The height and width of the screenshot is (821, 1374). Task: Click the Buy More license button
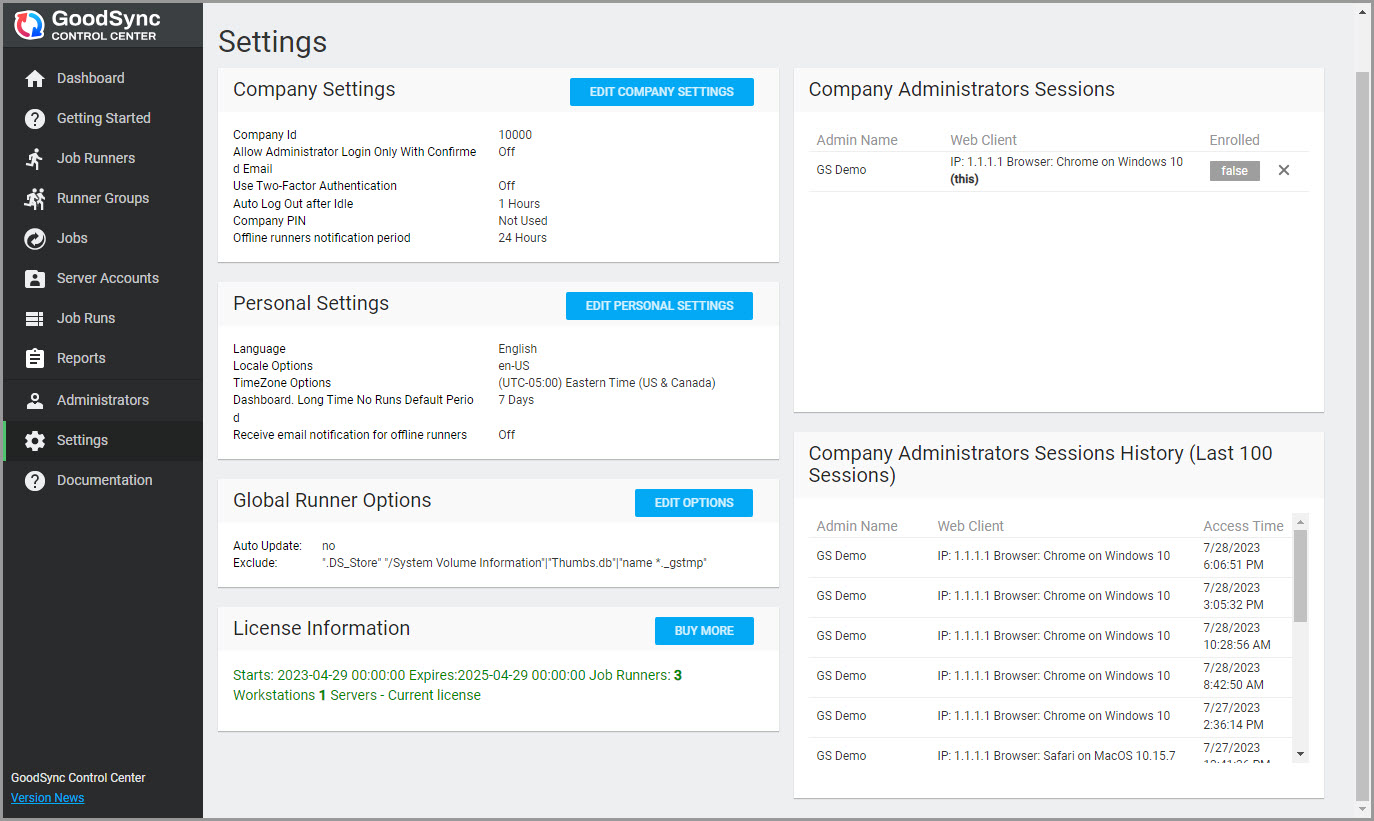[x=703, y=631]
